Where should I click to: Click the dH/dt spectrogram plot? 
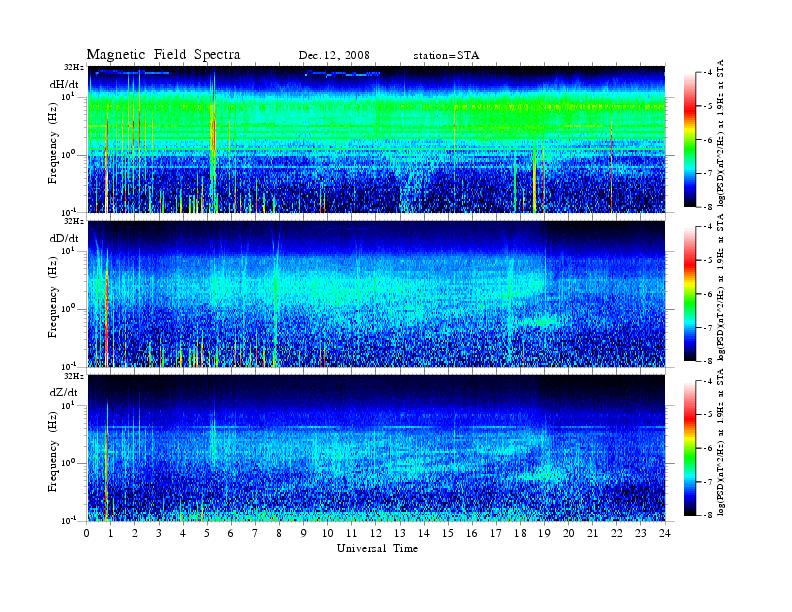pyautogui.click(x=376, y=139)
